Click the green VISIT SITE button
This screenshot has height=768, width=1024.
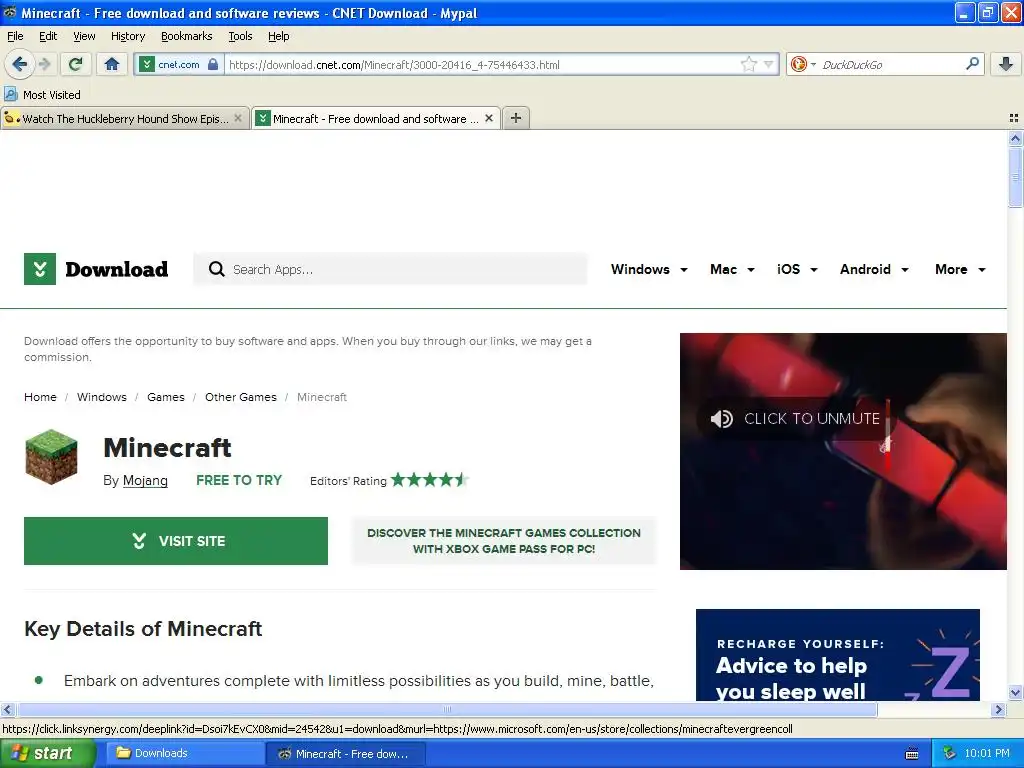[176, 541]
